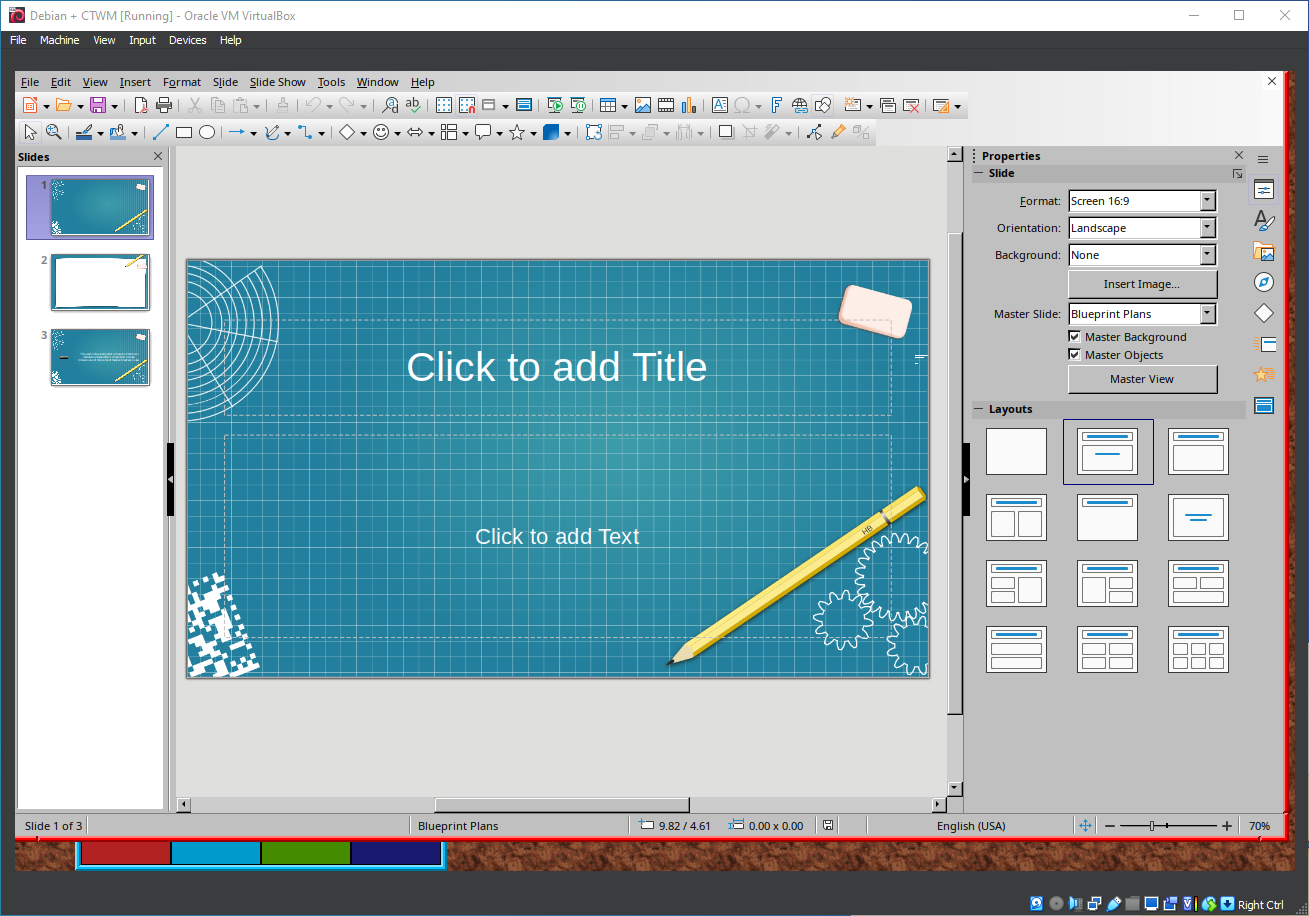Toggle the Display Grid toolbar button
1309x916 pixels.
(443, 105)
